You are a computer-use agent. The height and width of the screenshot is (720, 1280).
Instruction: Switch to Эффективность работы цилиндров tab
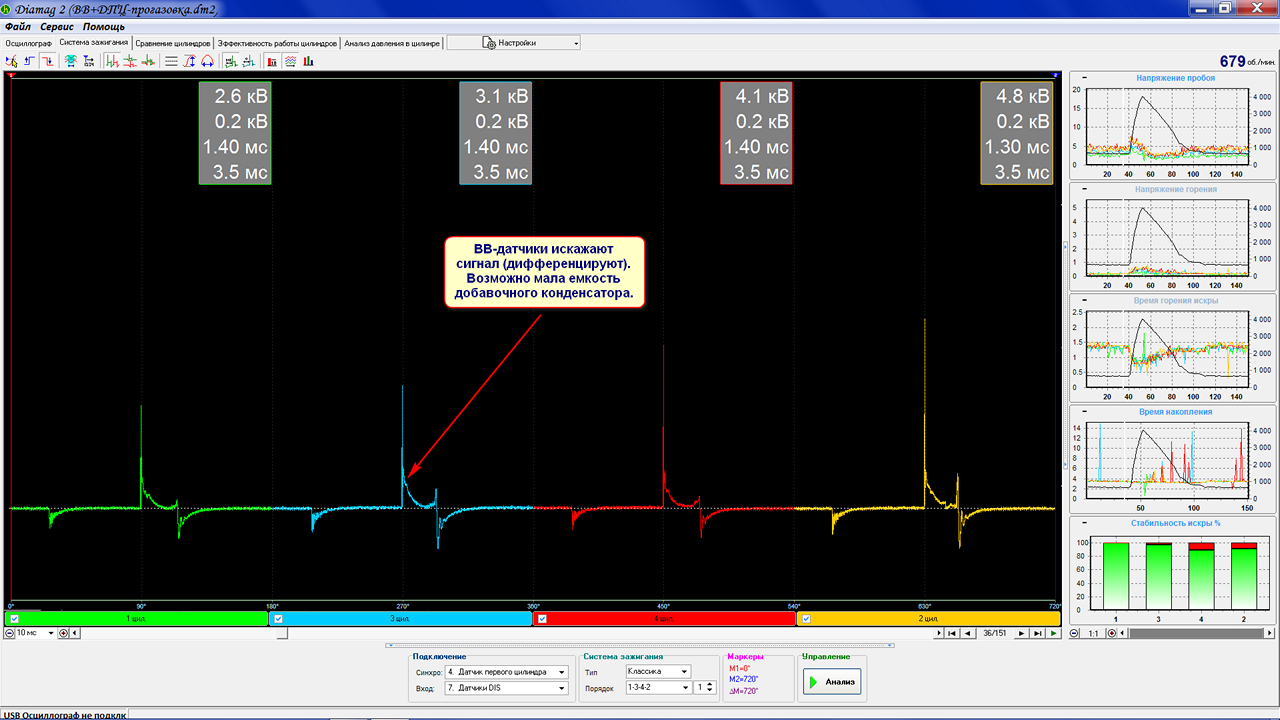tap(277, 44)
